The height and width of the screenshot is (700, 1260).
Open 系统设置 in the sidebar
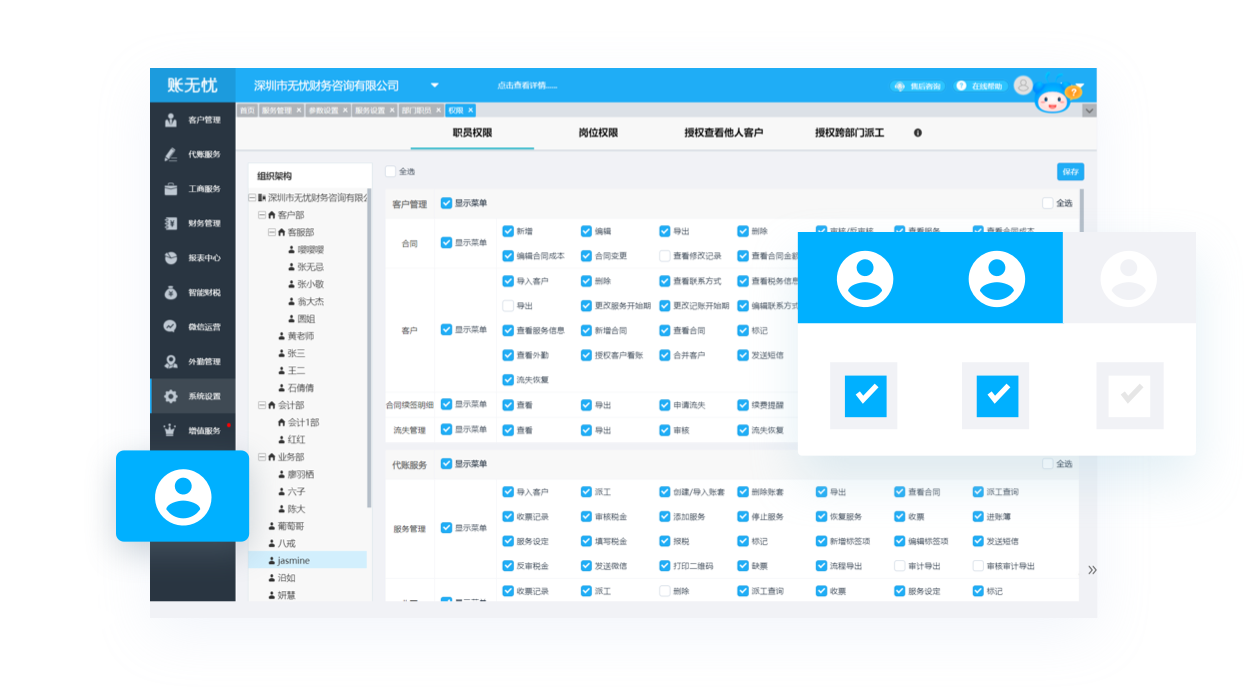[193, 396]
